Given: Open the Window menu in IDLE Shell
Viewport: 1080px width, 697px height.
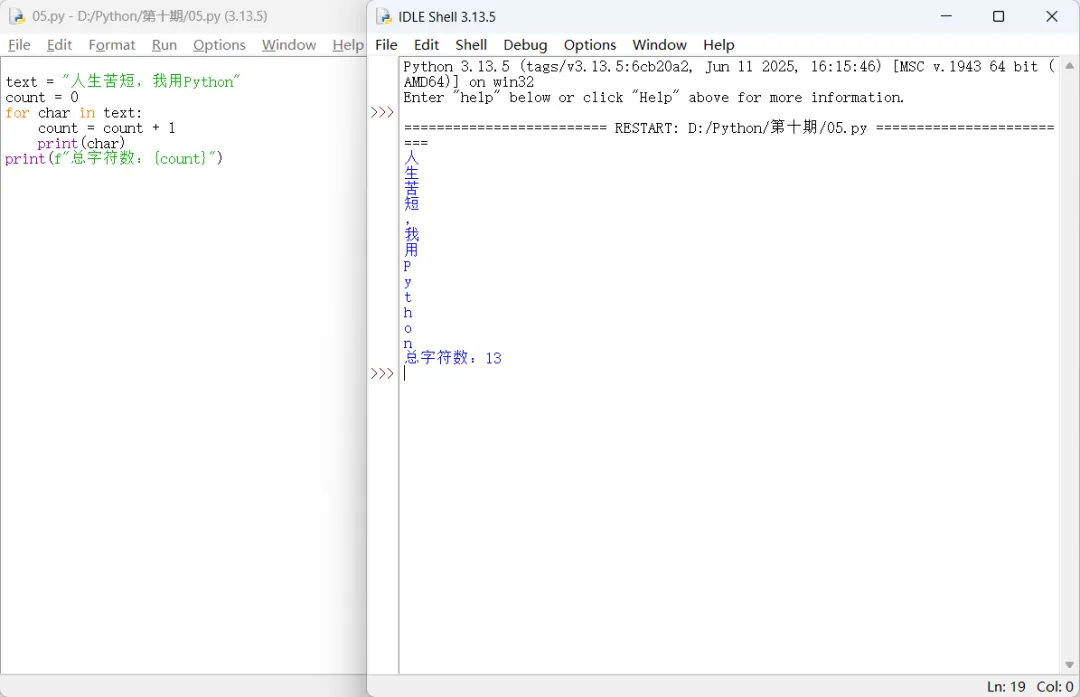Looking at the screenshot, I should (659, 45).
